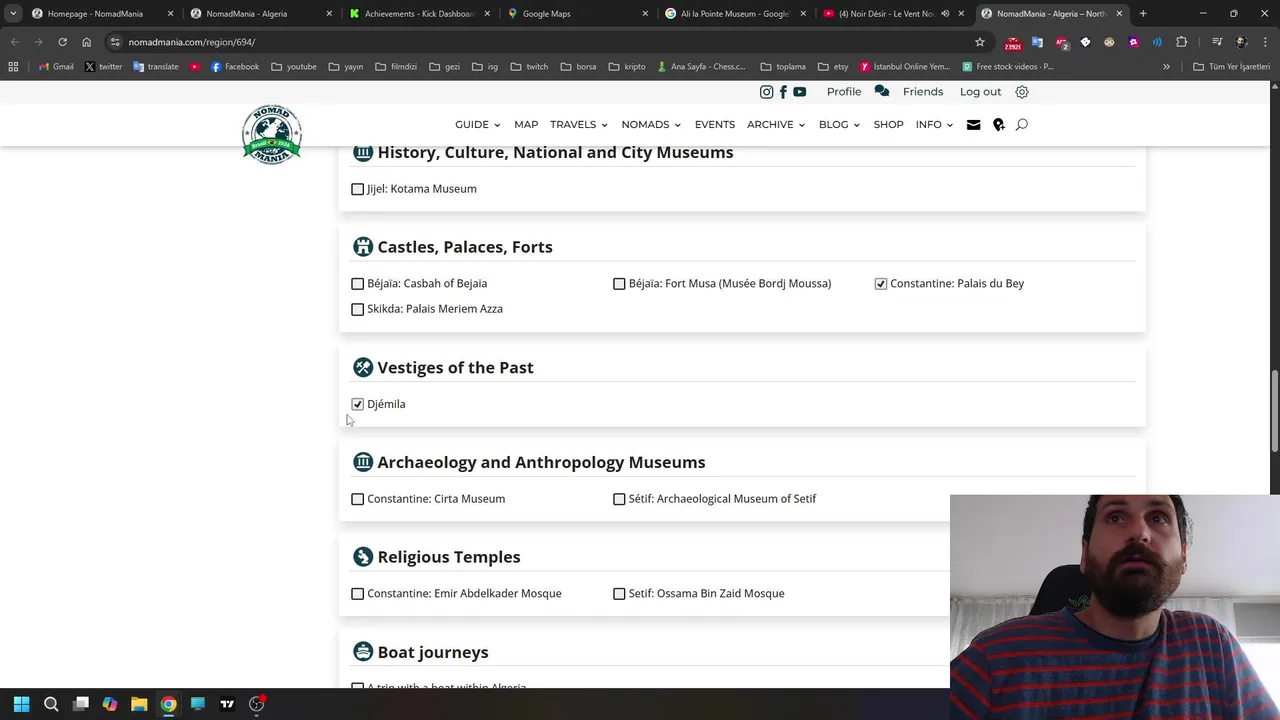Open the Copilot taskbar icon
Screen dimensions: 1280x720
point(110,704)
